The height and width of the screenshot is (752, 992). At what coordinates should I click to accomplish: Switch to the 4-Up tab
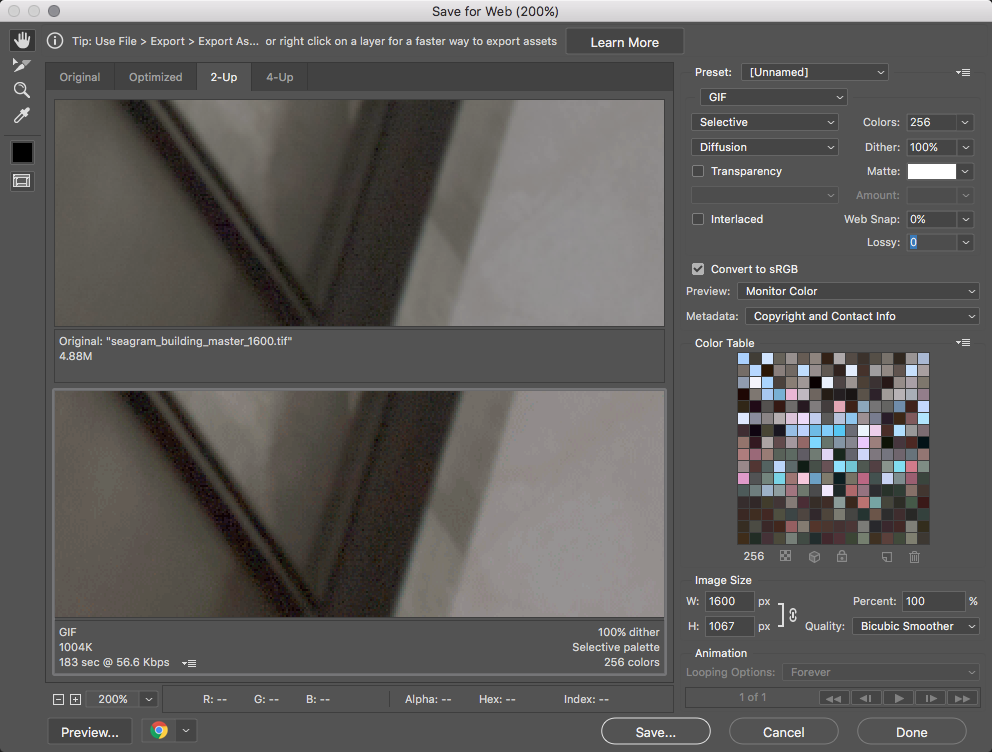point(279,77)
